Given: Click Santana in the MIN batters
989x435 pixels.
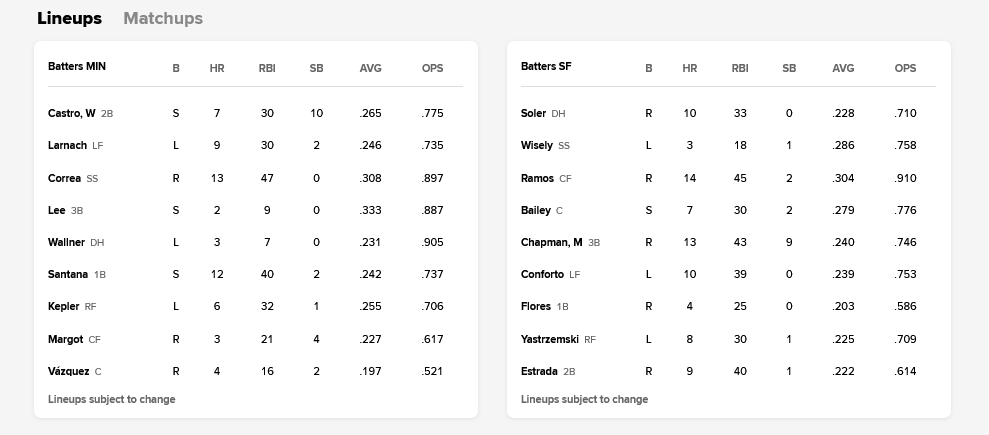Looking at the screenshot, I should point(67,274).
